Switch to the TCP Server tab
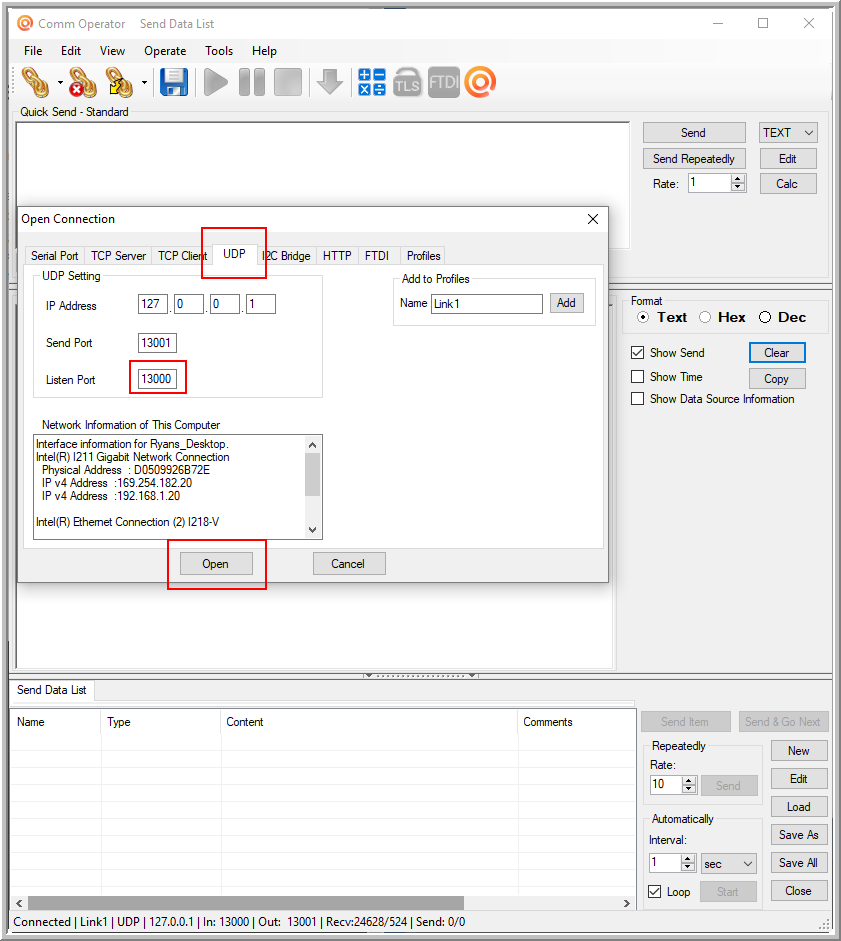 point(118,256)
